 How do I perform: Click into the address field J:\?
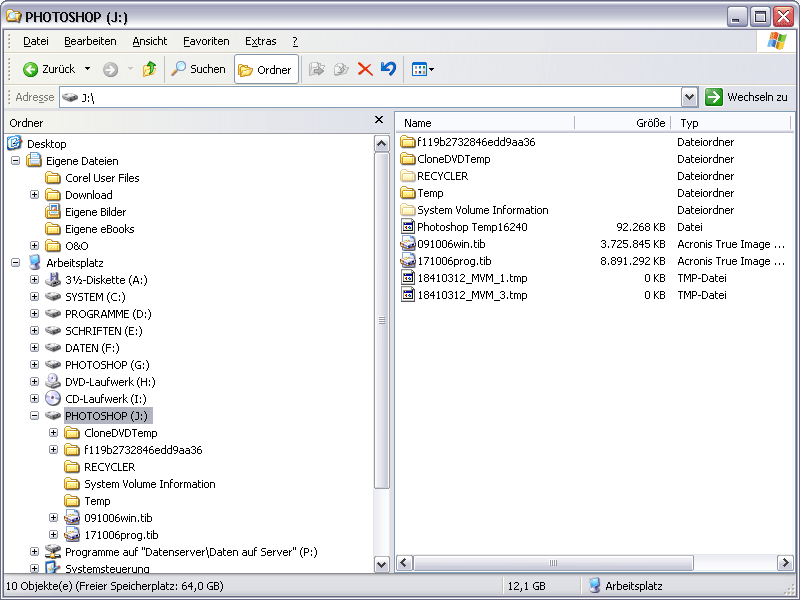370,97
